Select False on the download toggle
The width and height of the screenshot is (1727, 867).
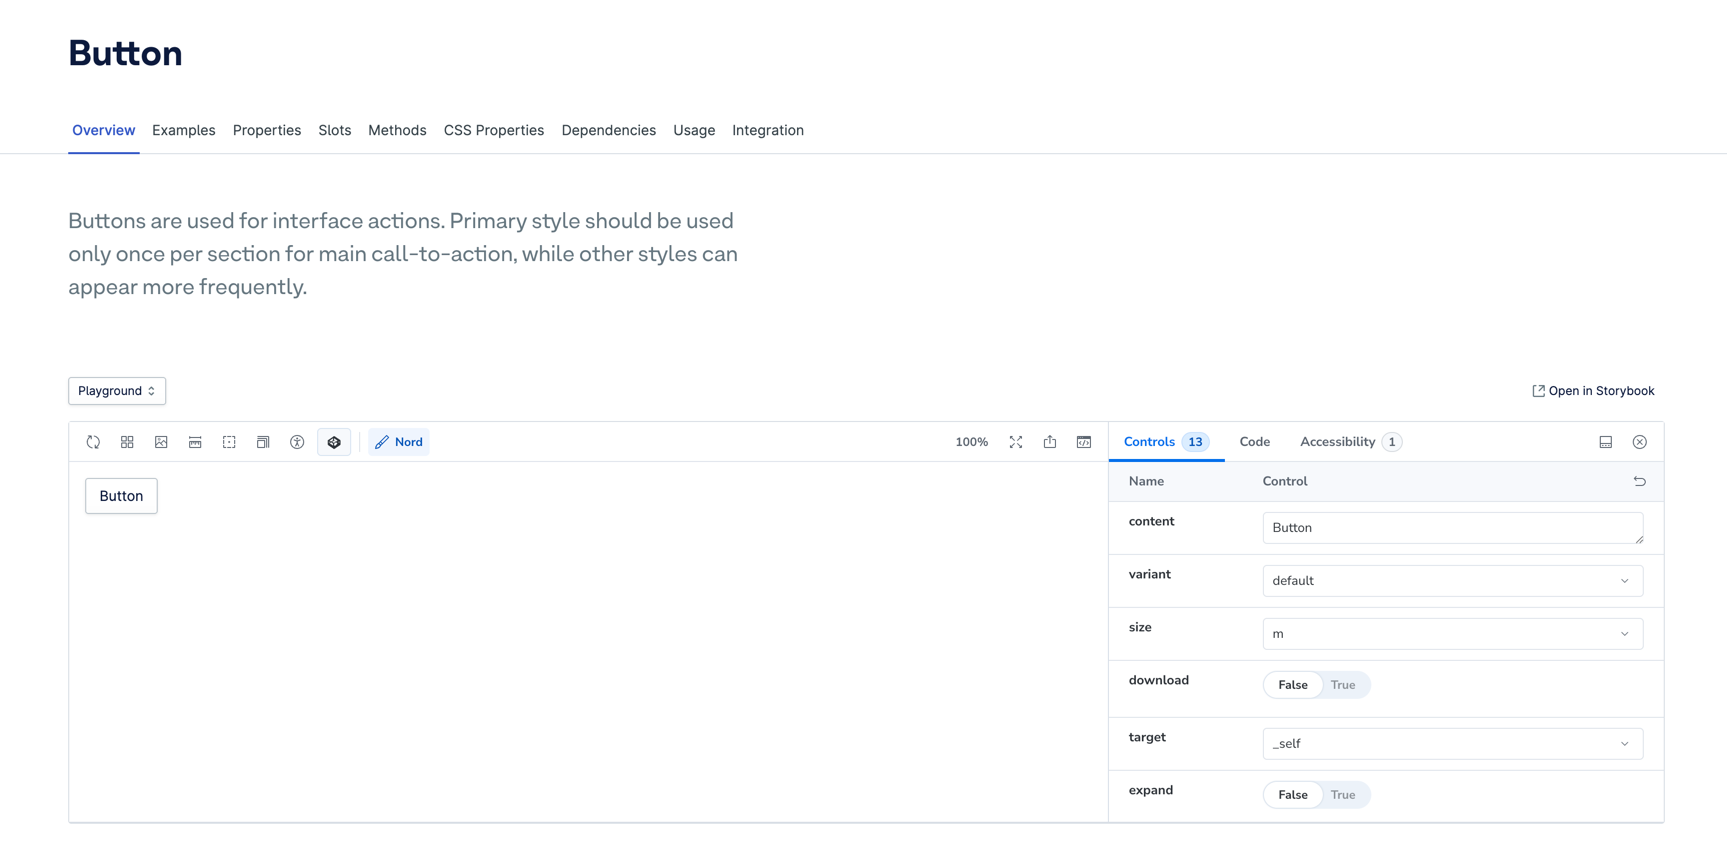click(x=1292, y=685)
